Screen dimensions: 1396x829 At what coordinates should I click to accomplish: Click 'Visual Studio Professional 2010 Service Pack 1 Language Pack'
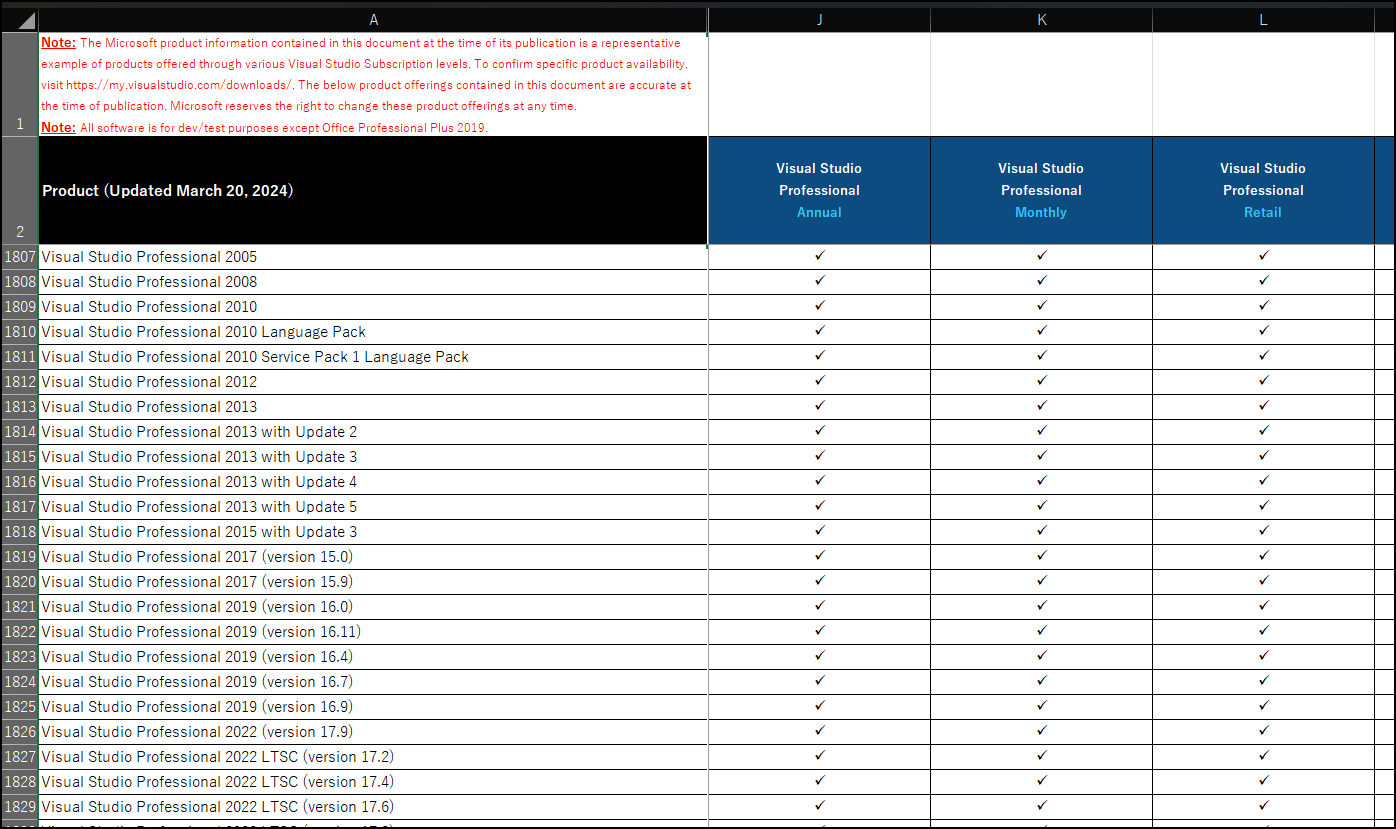(x=373, y=357)
